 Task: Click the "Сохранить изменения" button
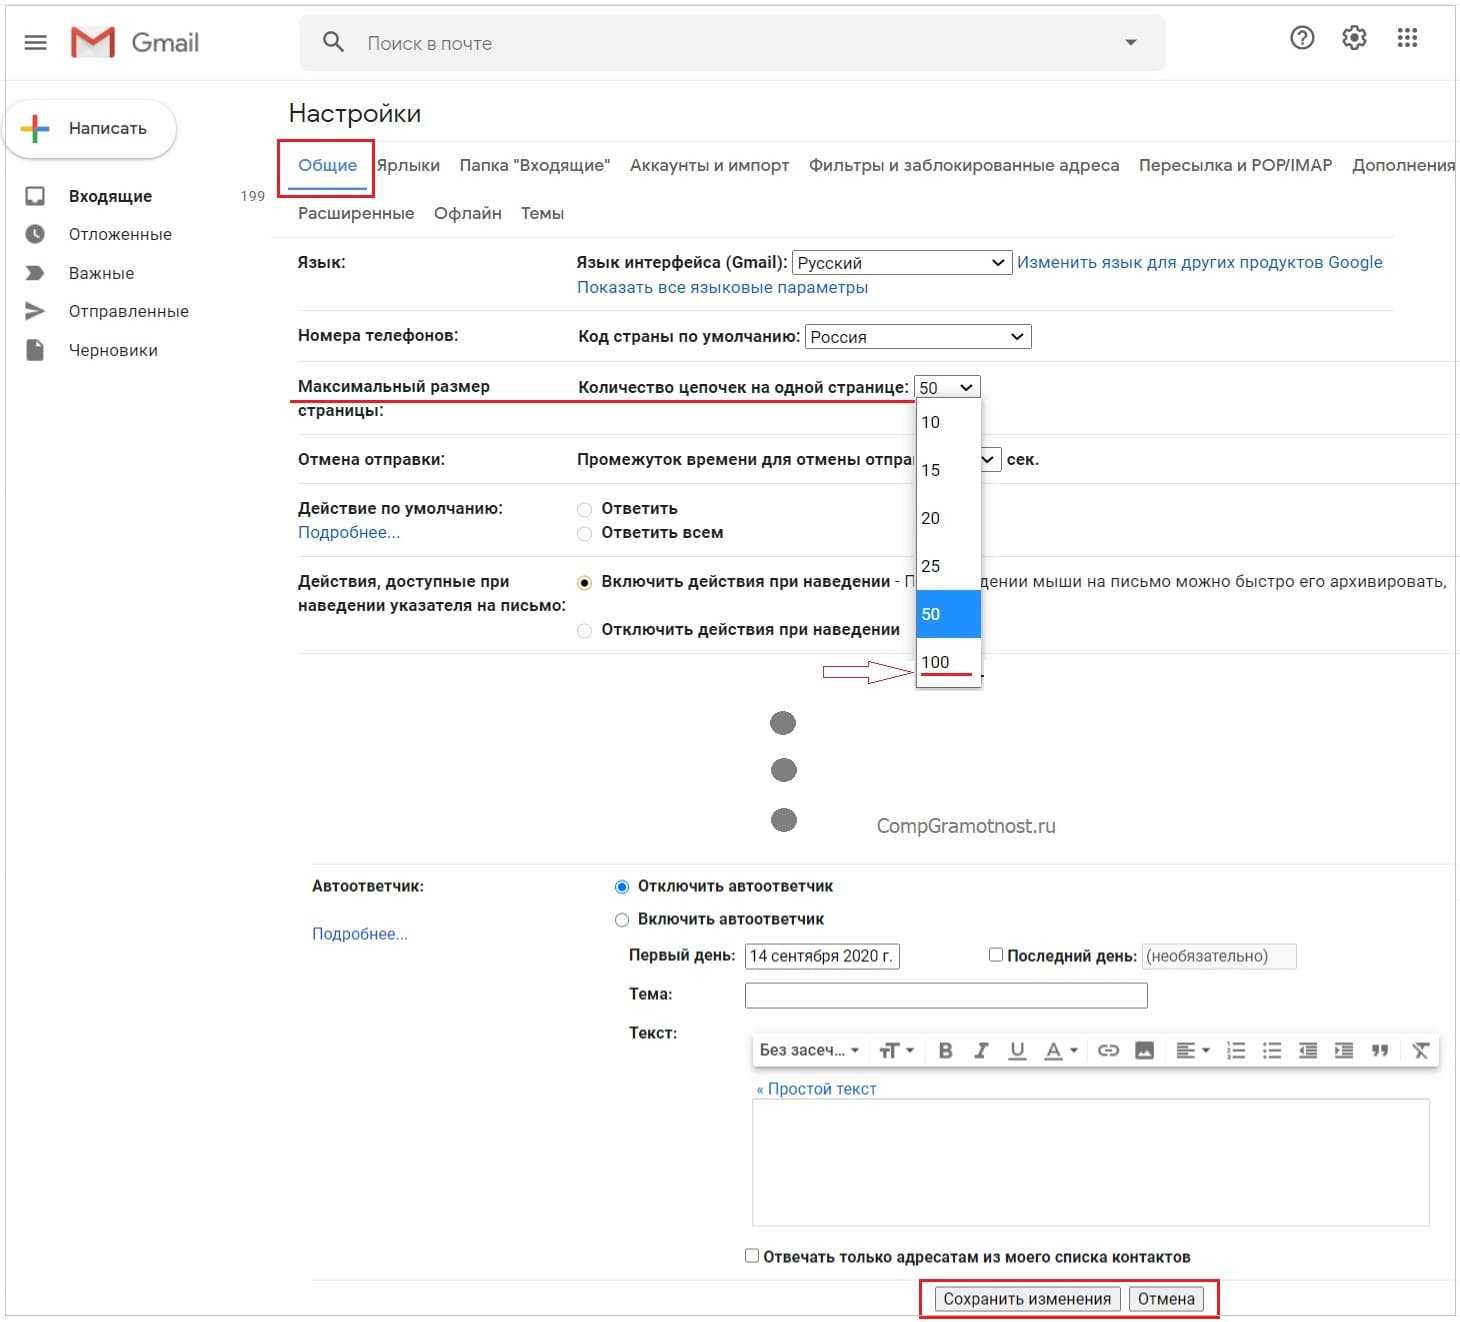tap(1027, 1299)
